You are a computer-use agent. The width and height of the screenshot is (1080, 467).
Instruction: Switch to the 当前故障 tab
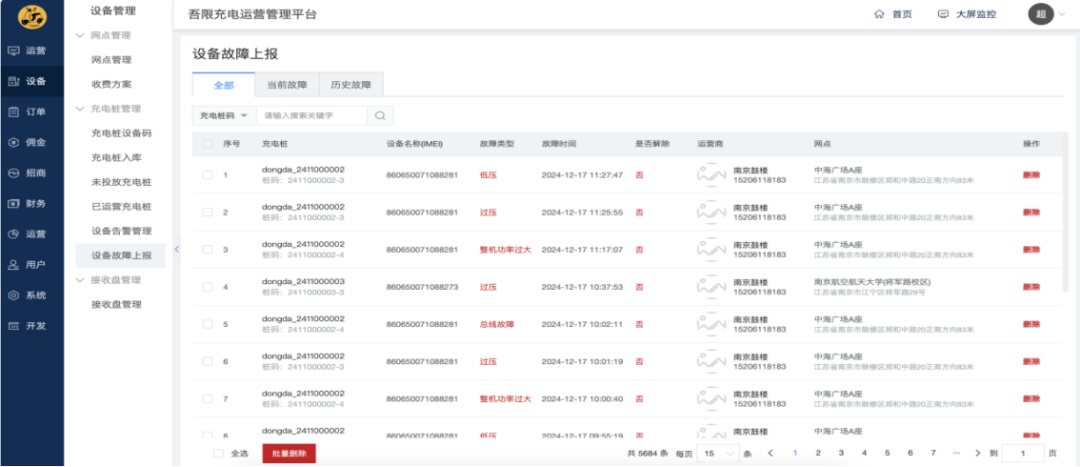point(287,85)
